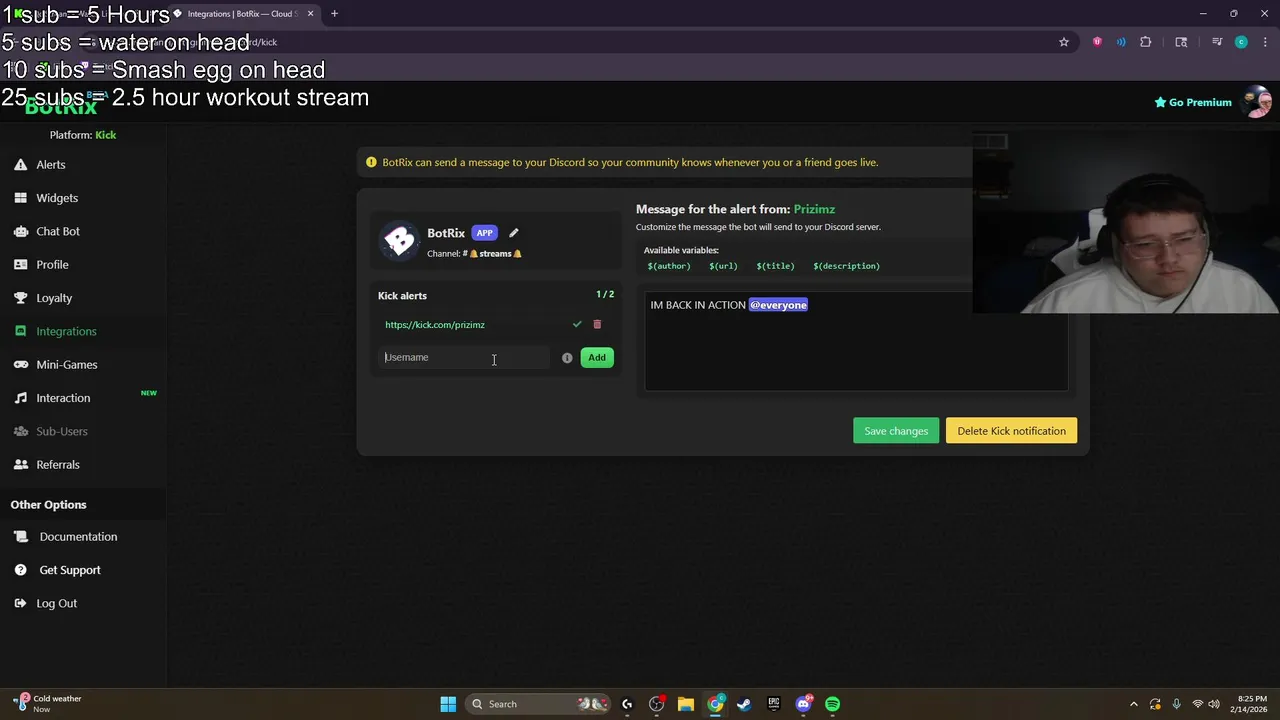
Task: Click the microphone icon in system tray
Action: (1176, 704)
